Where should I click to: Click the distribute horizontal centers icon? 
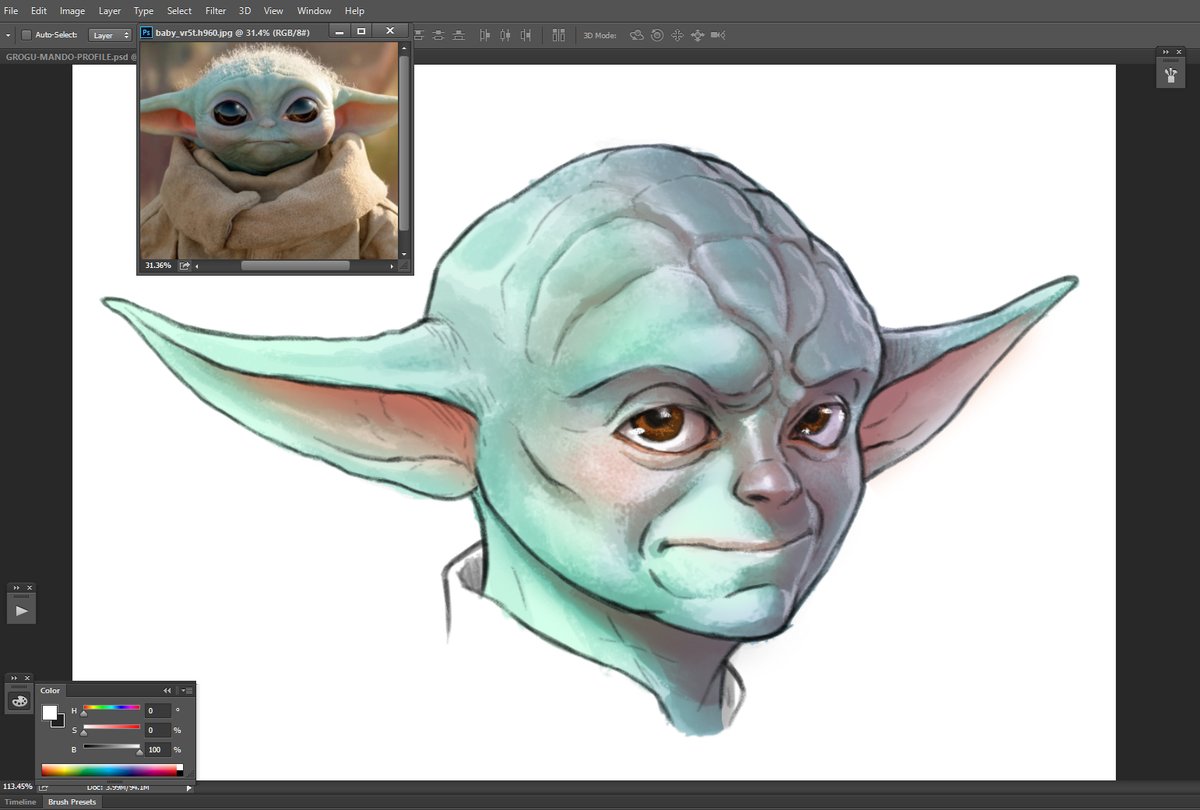point(506,35)
